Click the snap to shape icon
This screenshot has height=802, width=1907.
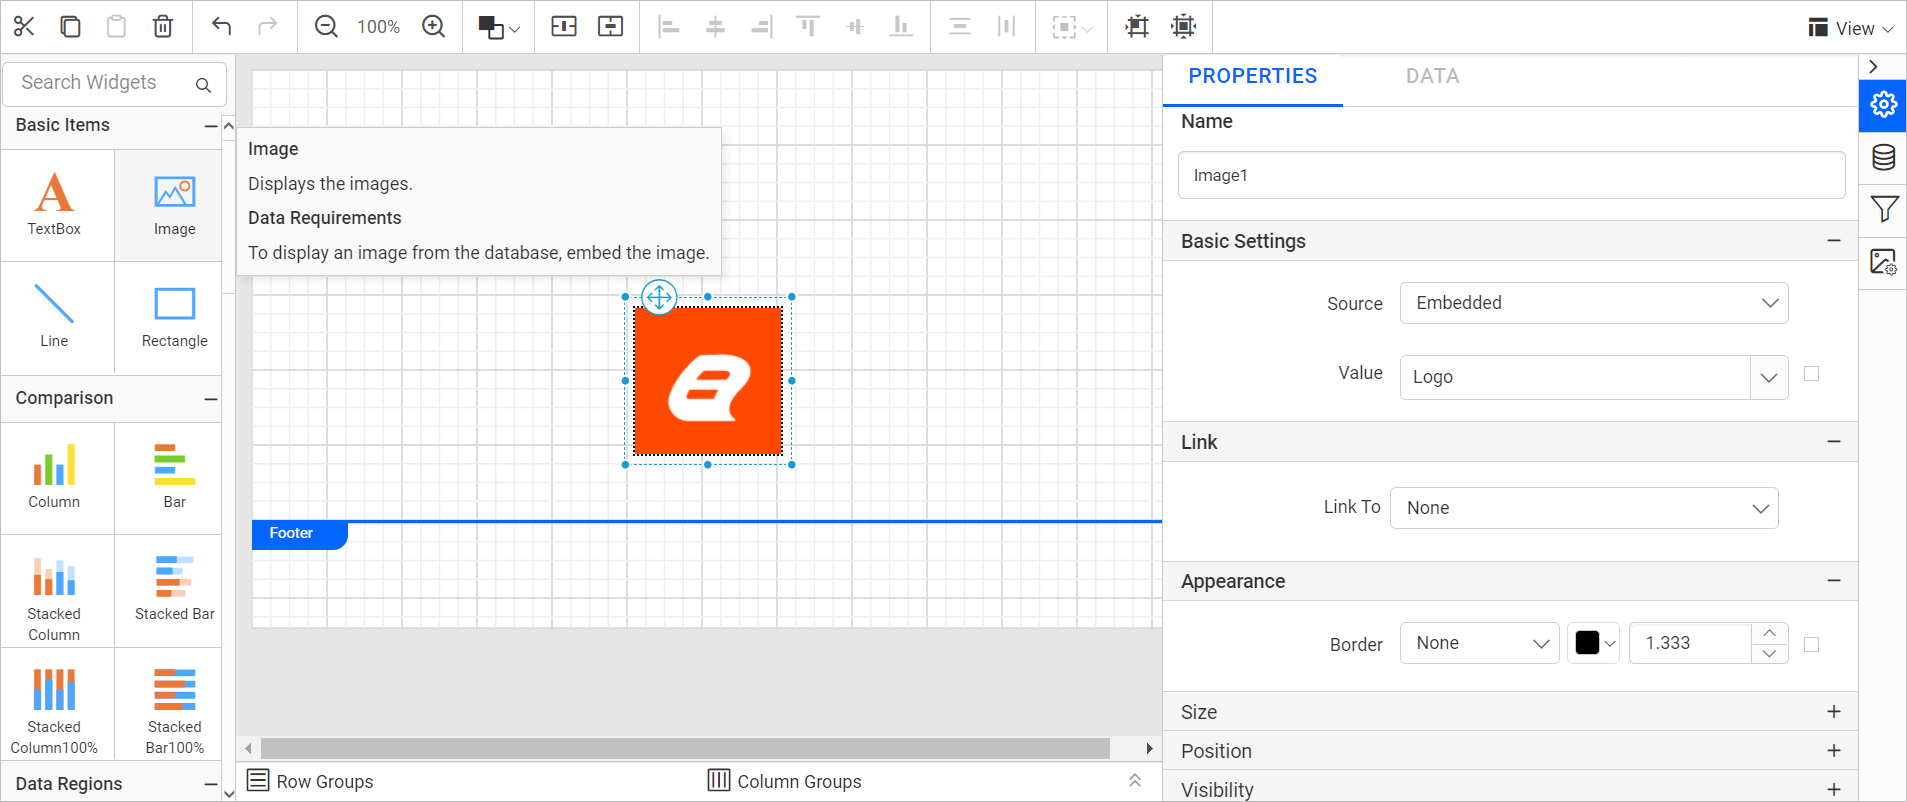(1183, 26)
